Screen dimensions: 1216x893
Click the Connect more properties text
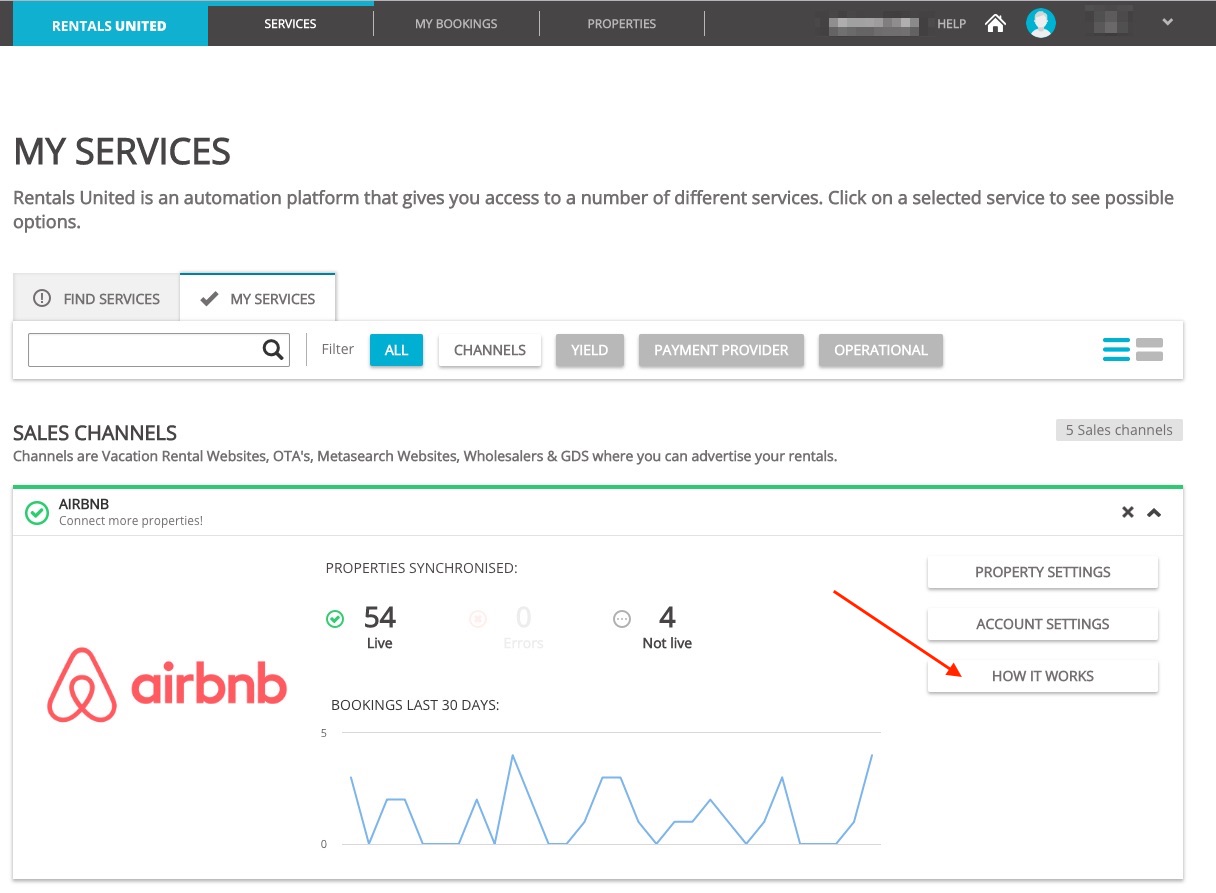(x=131, y=521)
